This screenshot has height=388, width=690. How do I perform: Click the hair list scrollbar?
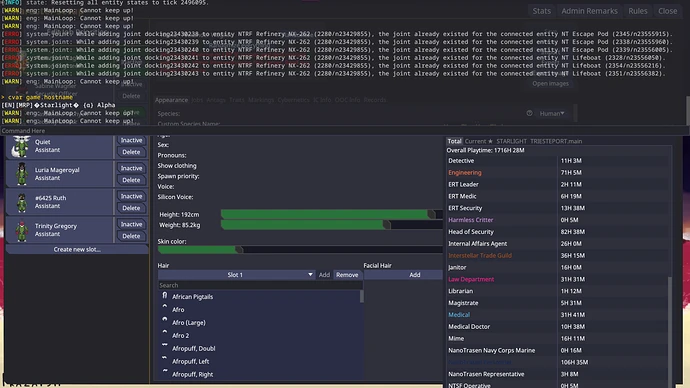point(362,296)
